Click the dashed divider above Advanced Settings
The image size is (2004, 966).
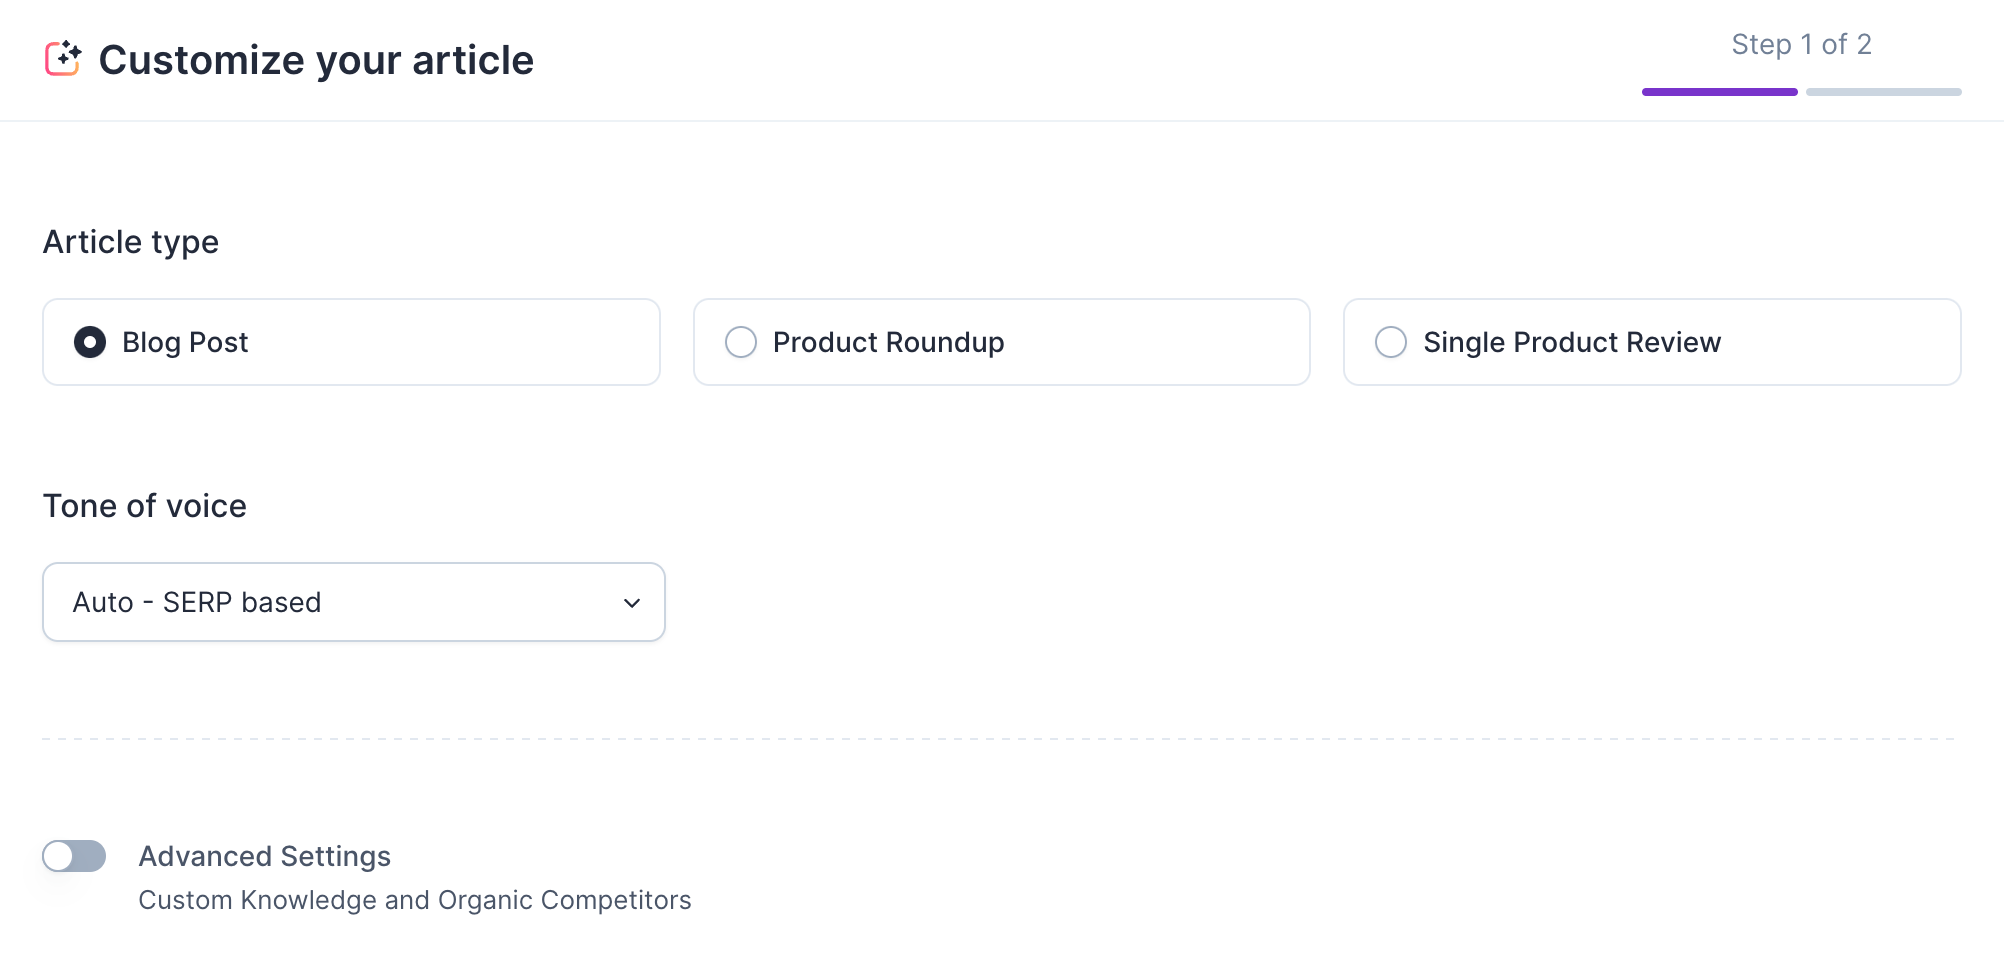(1000, 739)
